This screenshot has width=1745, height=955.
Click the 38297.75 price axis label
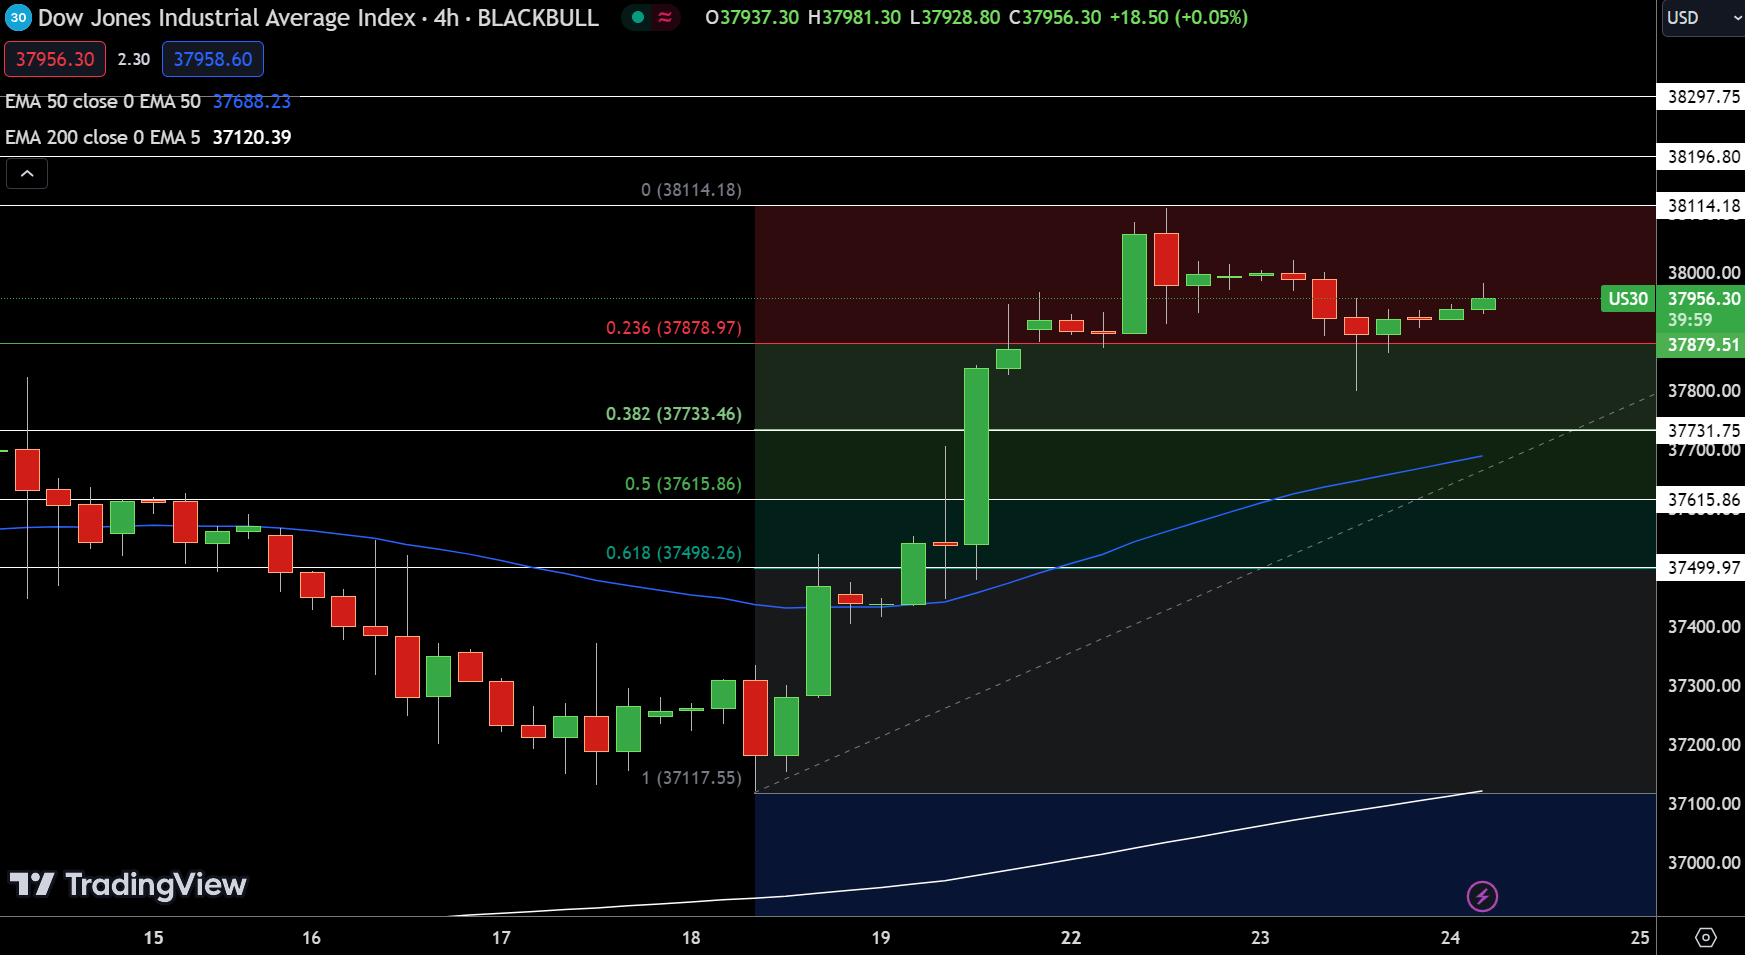coord(1704,97)
